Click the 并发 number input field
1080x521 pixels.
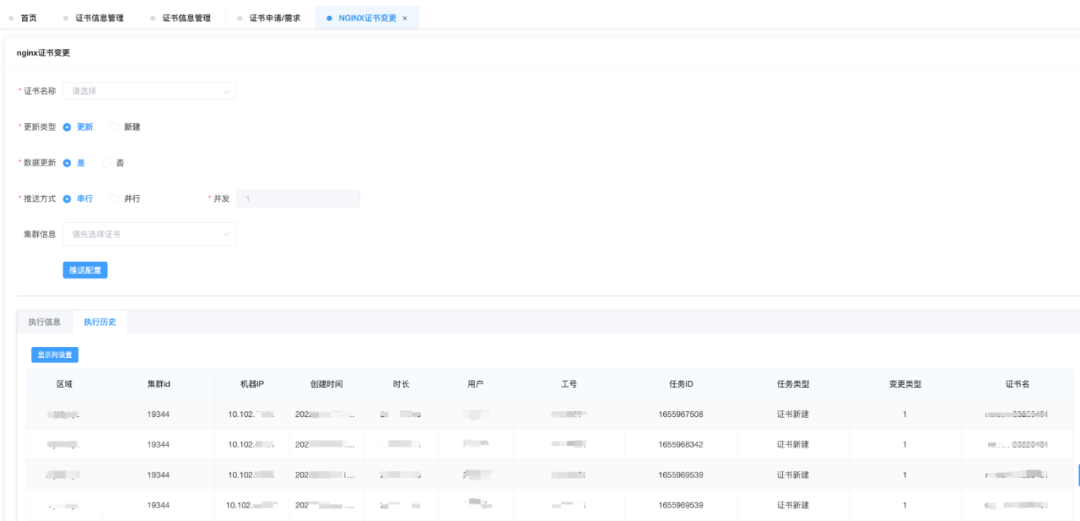tap(298, 198)
